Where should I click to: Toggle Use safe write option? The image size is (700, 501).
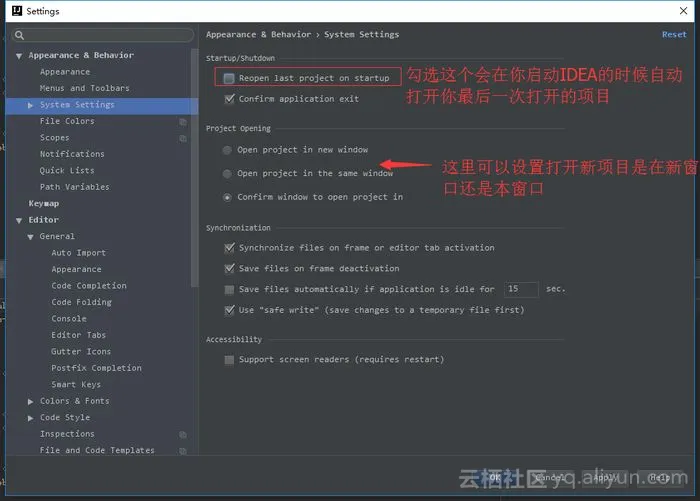click(229, 310)
